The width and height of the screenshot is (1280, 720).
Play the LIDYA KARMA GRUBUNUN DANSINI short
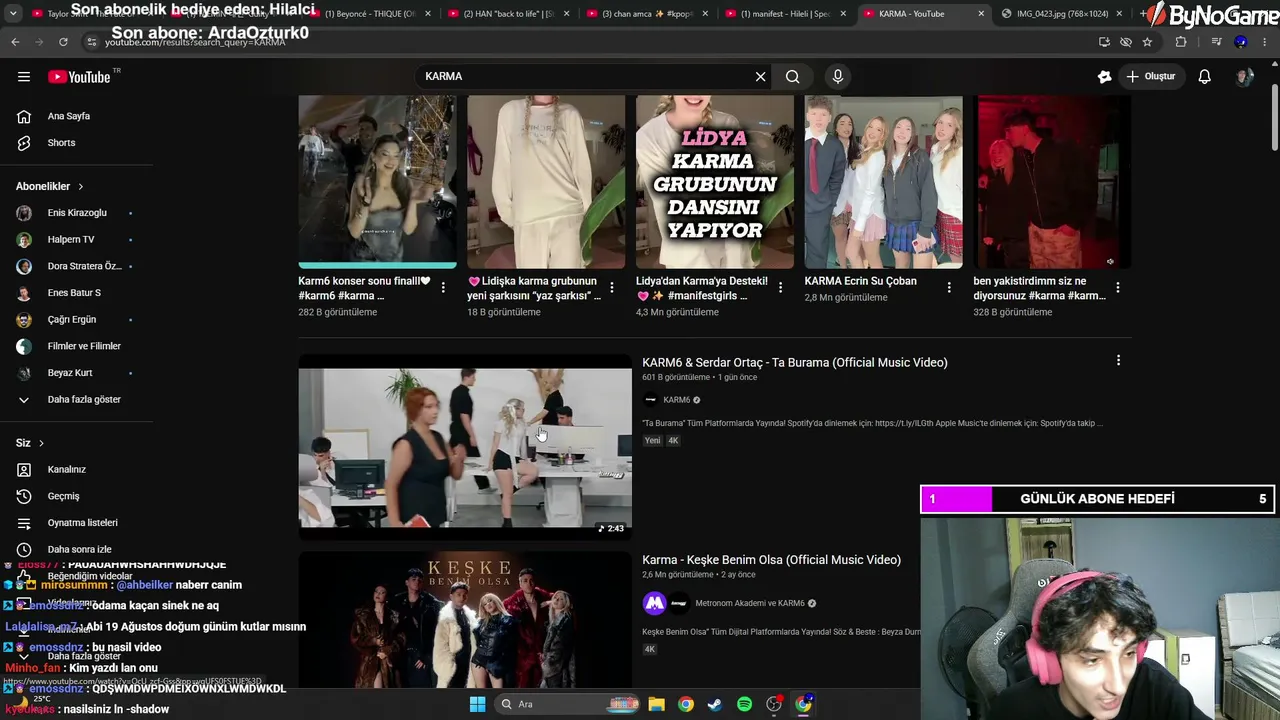pos(715,182)
